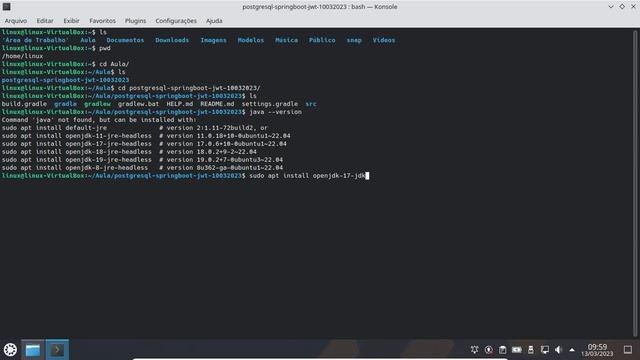Click 'HELP.md' in the file listing
The height and width of the screenshot is (360, 640).
tap(180, 104)
